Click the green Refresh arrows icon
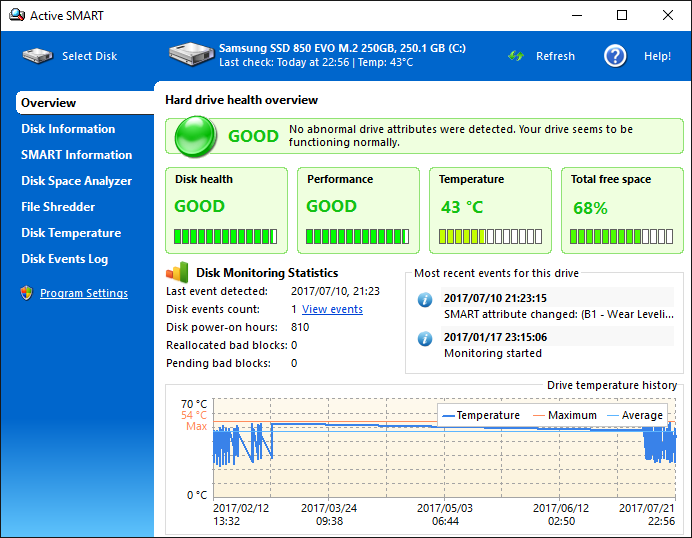This screenshot has height=538, width=692. pyautogui.click(x=516, y=56)
